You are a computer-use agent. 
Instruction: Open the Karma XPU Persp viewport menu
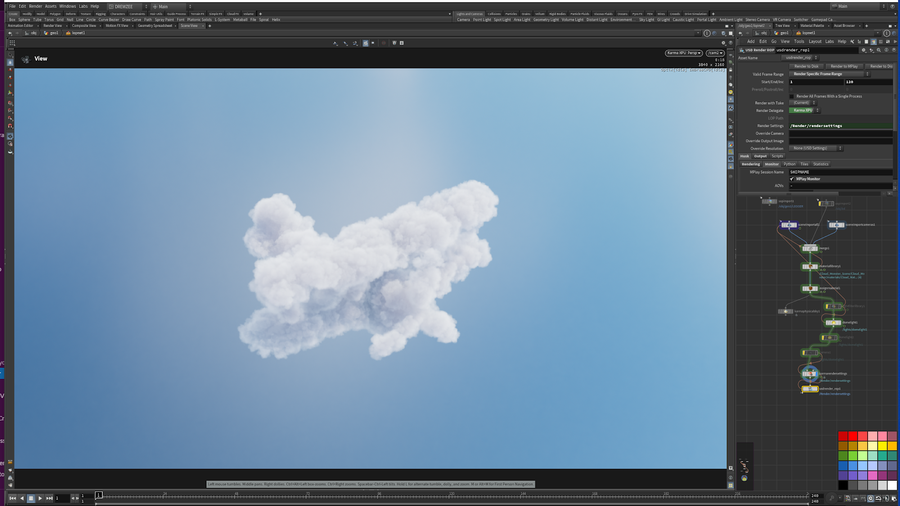coord(684,53)
